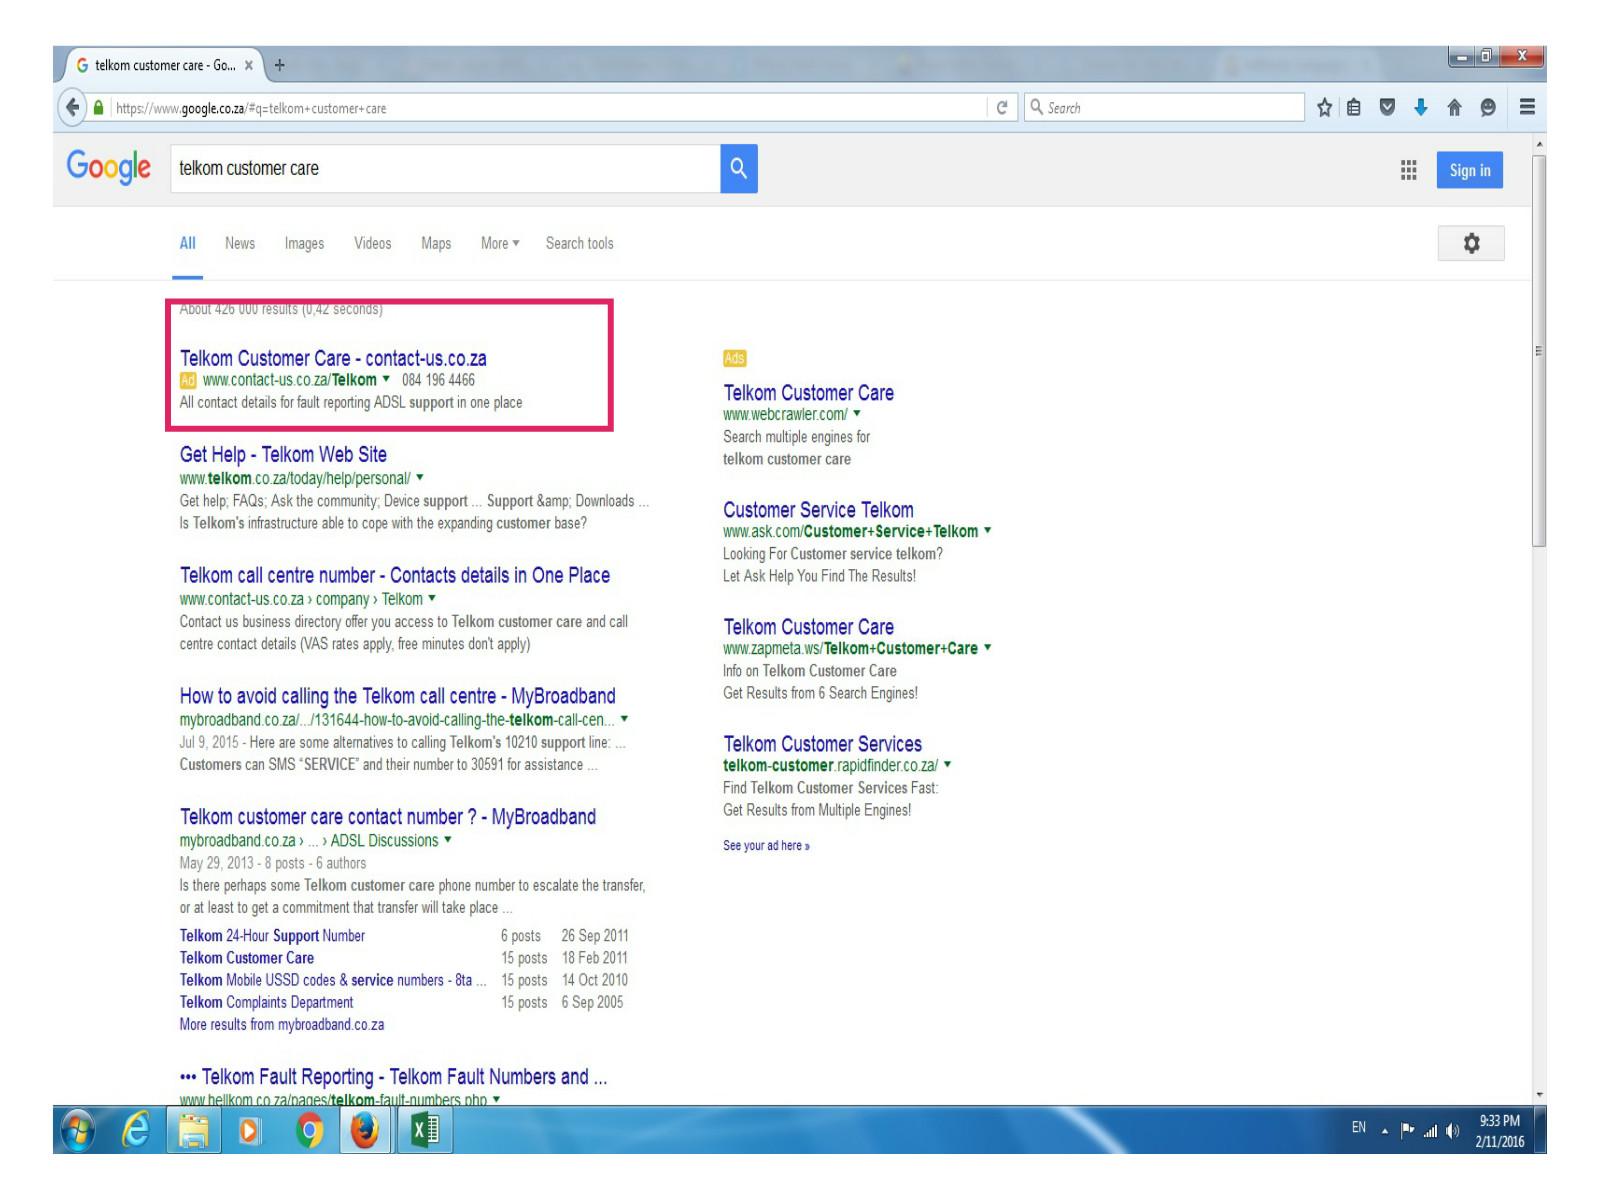Switch to the Videos tab
Image resolution: width=1600 pixels, height=1200 pixels.
tap(372, 243)
